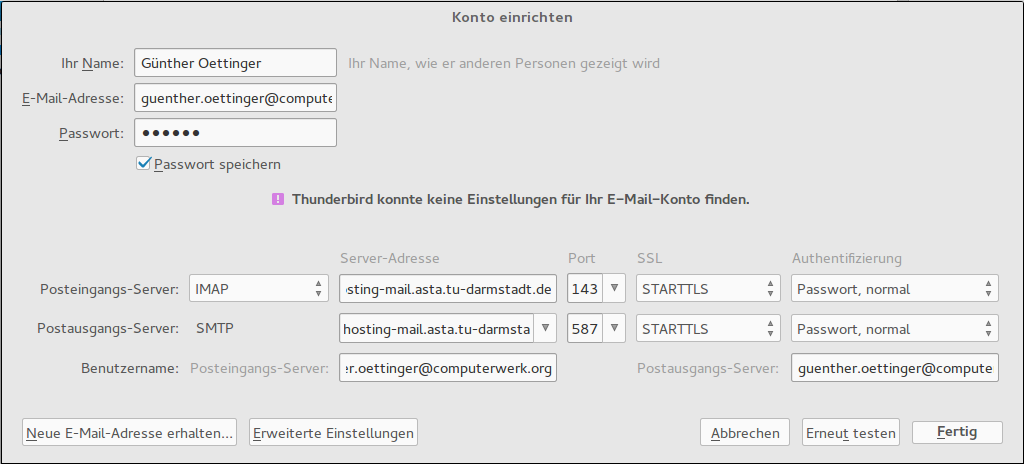
Task: Expand the SMTP server address dropdown arrow
Action: click(546, 329)
